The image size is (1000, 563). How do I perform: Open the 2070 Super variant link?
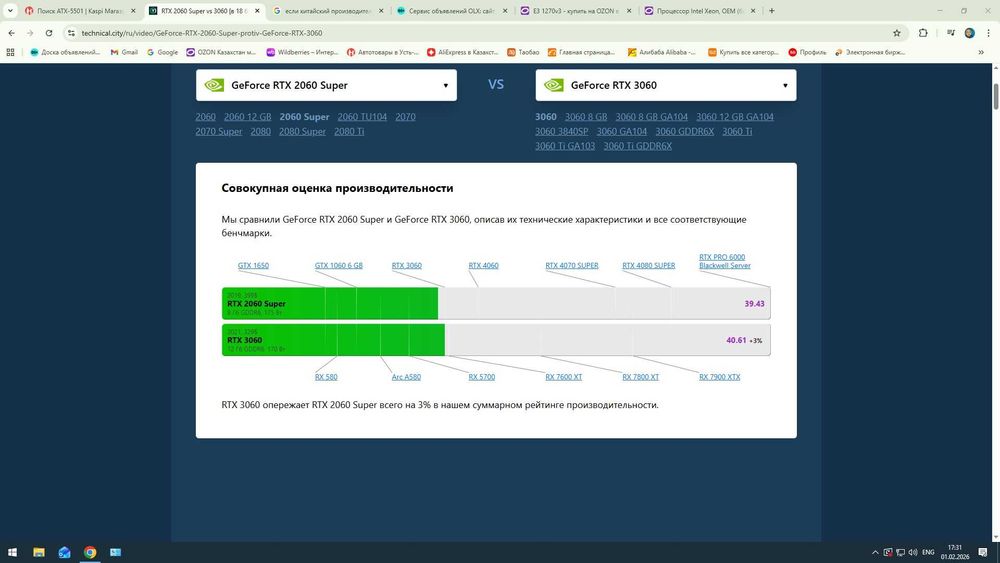point(219,131)
